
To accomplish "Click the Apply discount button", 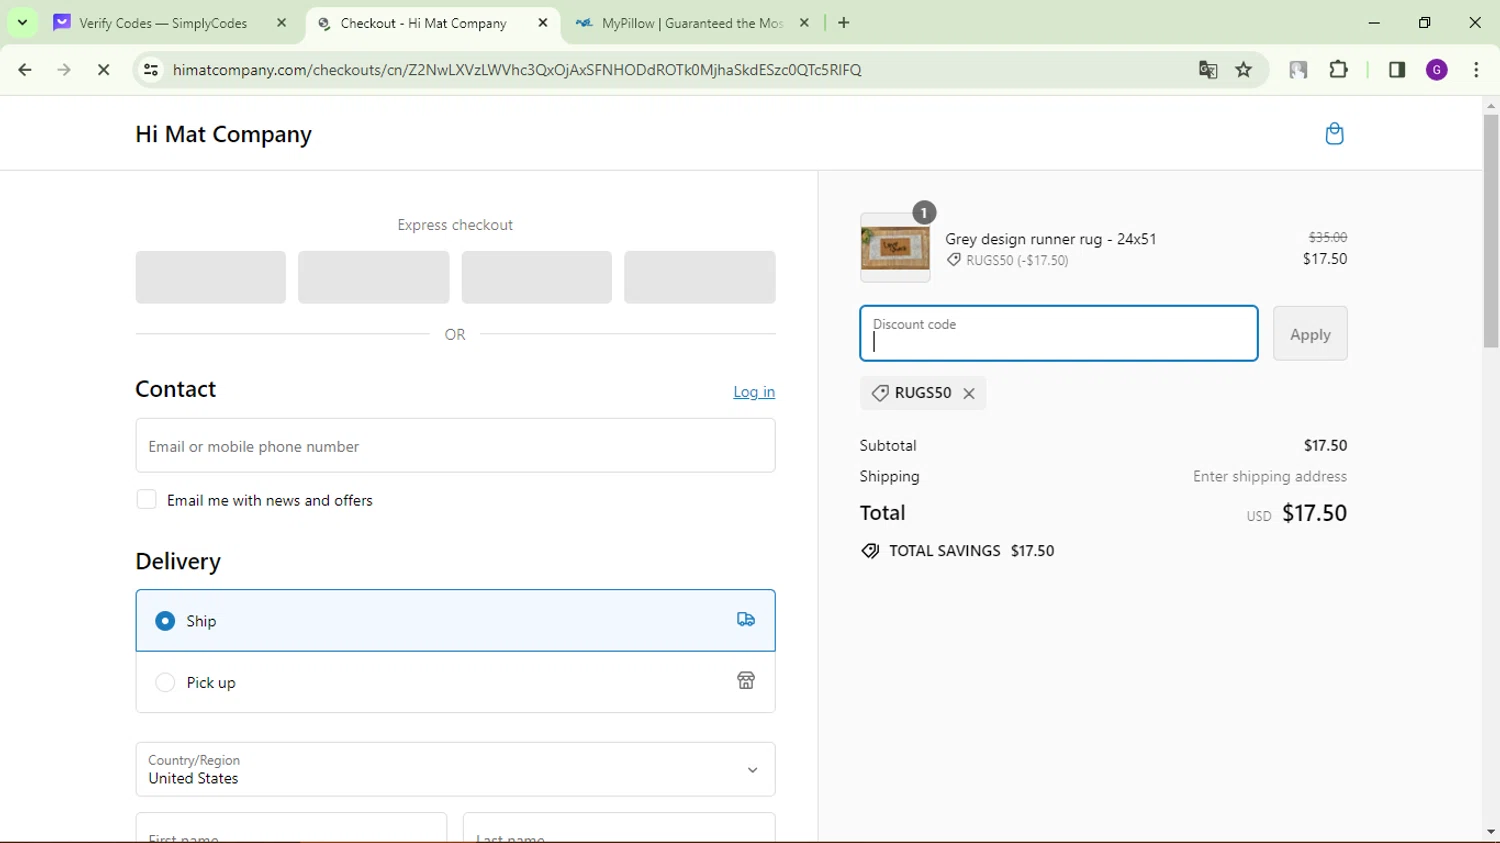I will coord(1310,334).
